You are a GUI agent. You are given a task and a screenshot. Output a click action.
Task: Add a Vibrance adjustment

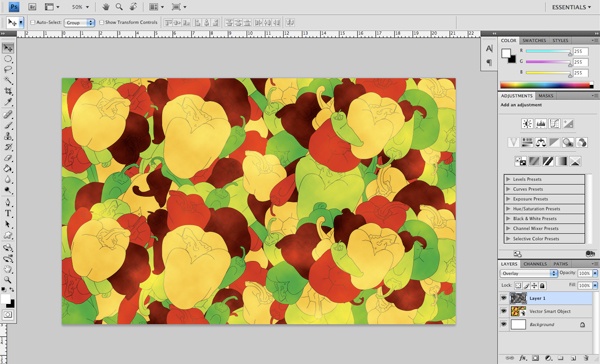coord(513,142)
